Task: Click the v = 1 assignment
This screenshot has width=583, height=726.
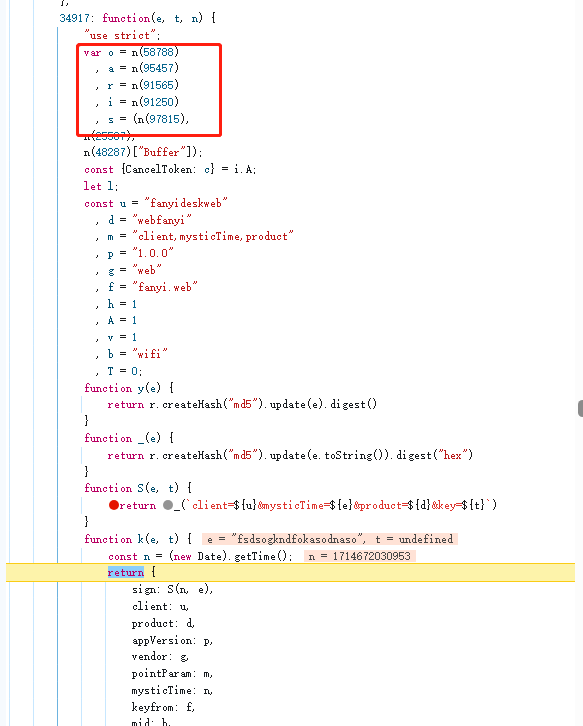Action: click(x=122, y=338)
